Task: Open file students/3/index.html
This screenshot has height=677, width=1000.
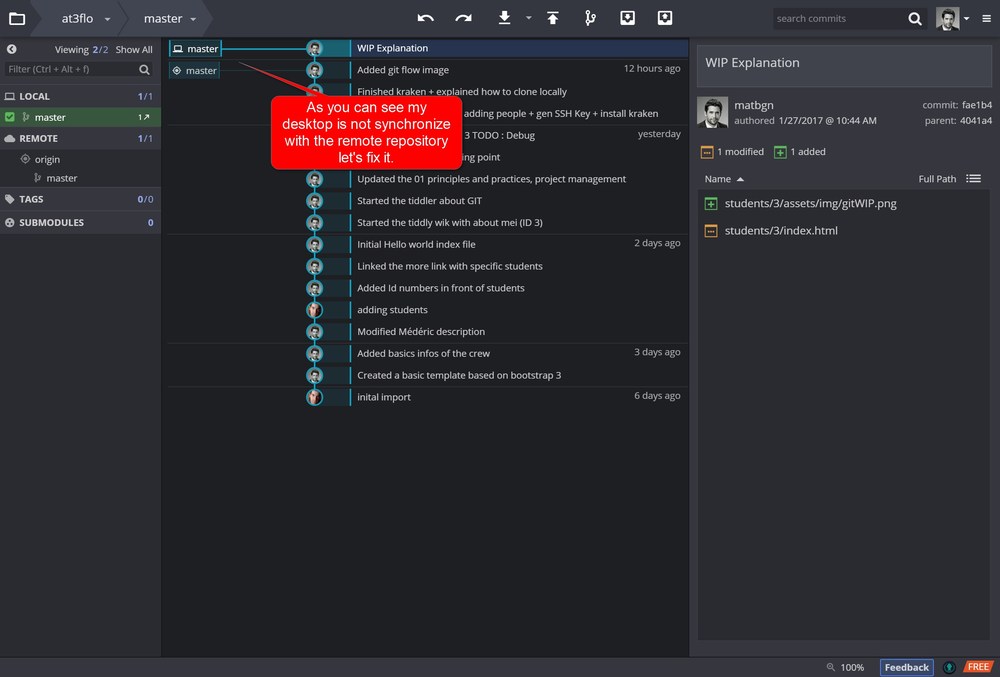Action: (781, 231)
